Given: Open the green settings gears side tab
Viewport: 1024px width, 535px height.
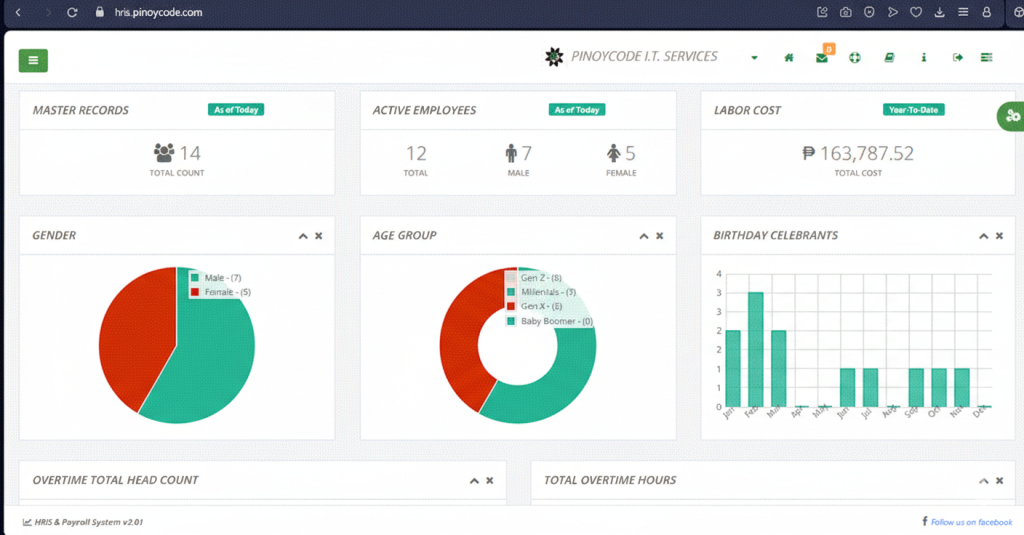Looking at the screenshot, I should pos(1010,116).
